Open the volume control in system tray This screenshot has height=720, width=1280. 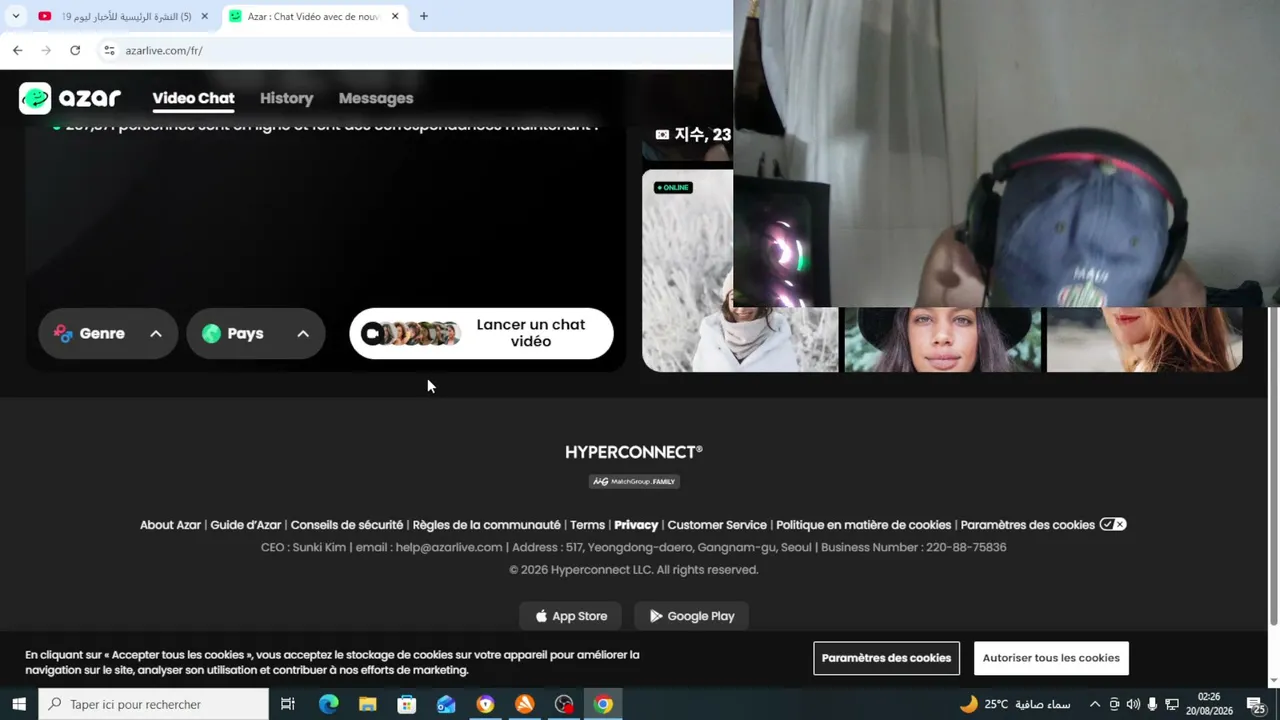[x=1133, y=704]
